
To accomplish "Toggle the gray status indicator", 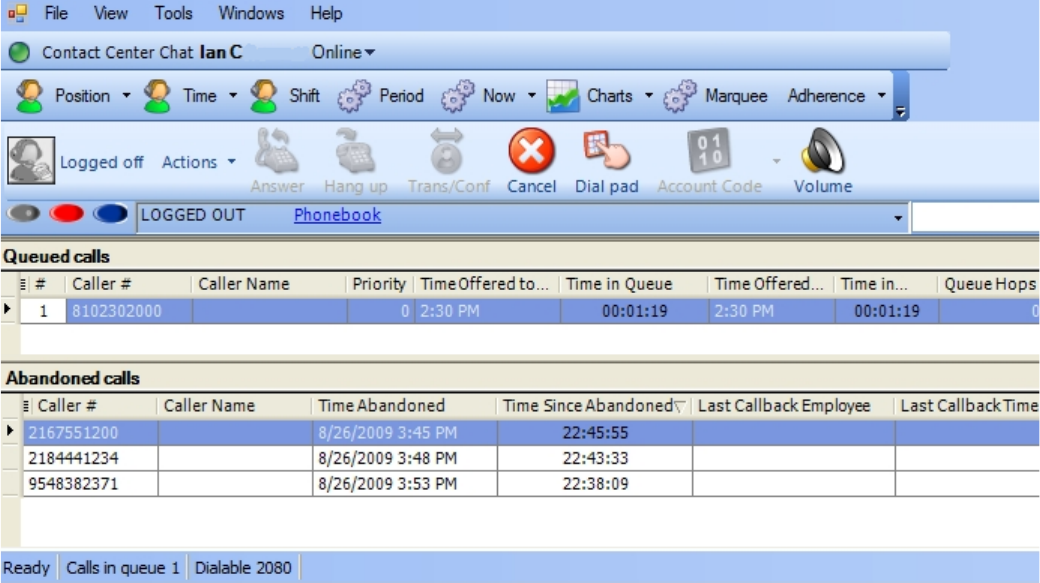I will pyautogui.click(x=26, y=215).
